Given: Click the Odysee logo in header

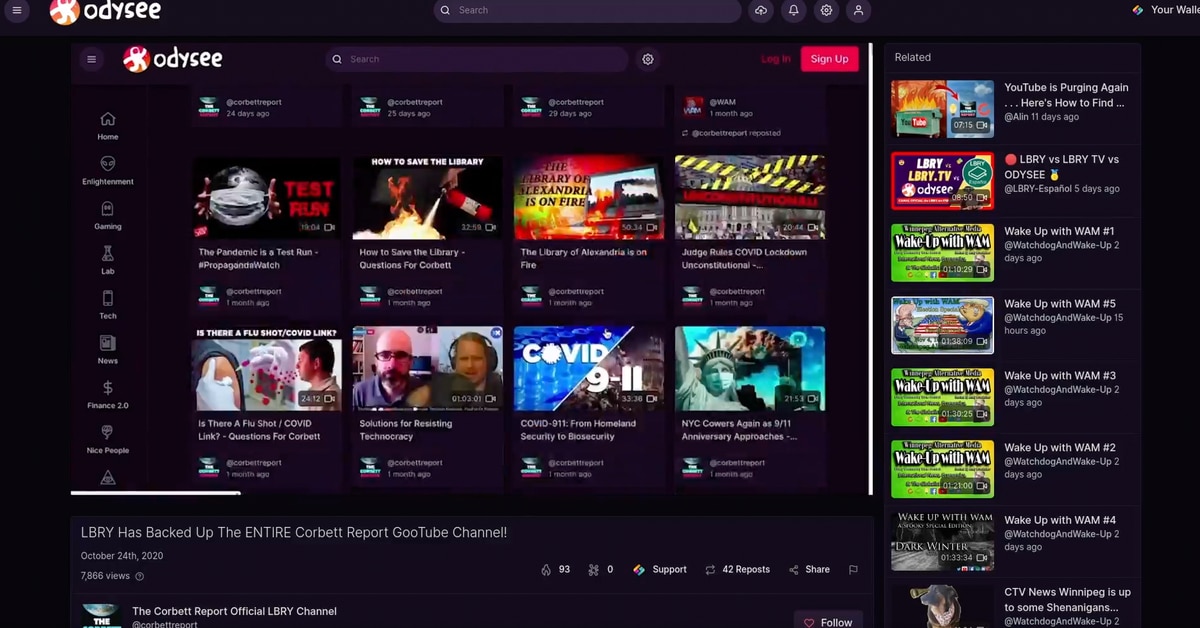Looking at the screenshot, I should coord(105,11).
